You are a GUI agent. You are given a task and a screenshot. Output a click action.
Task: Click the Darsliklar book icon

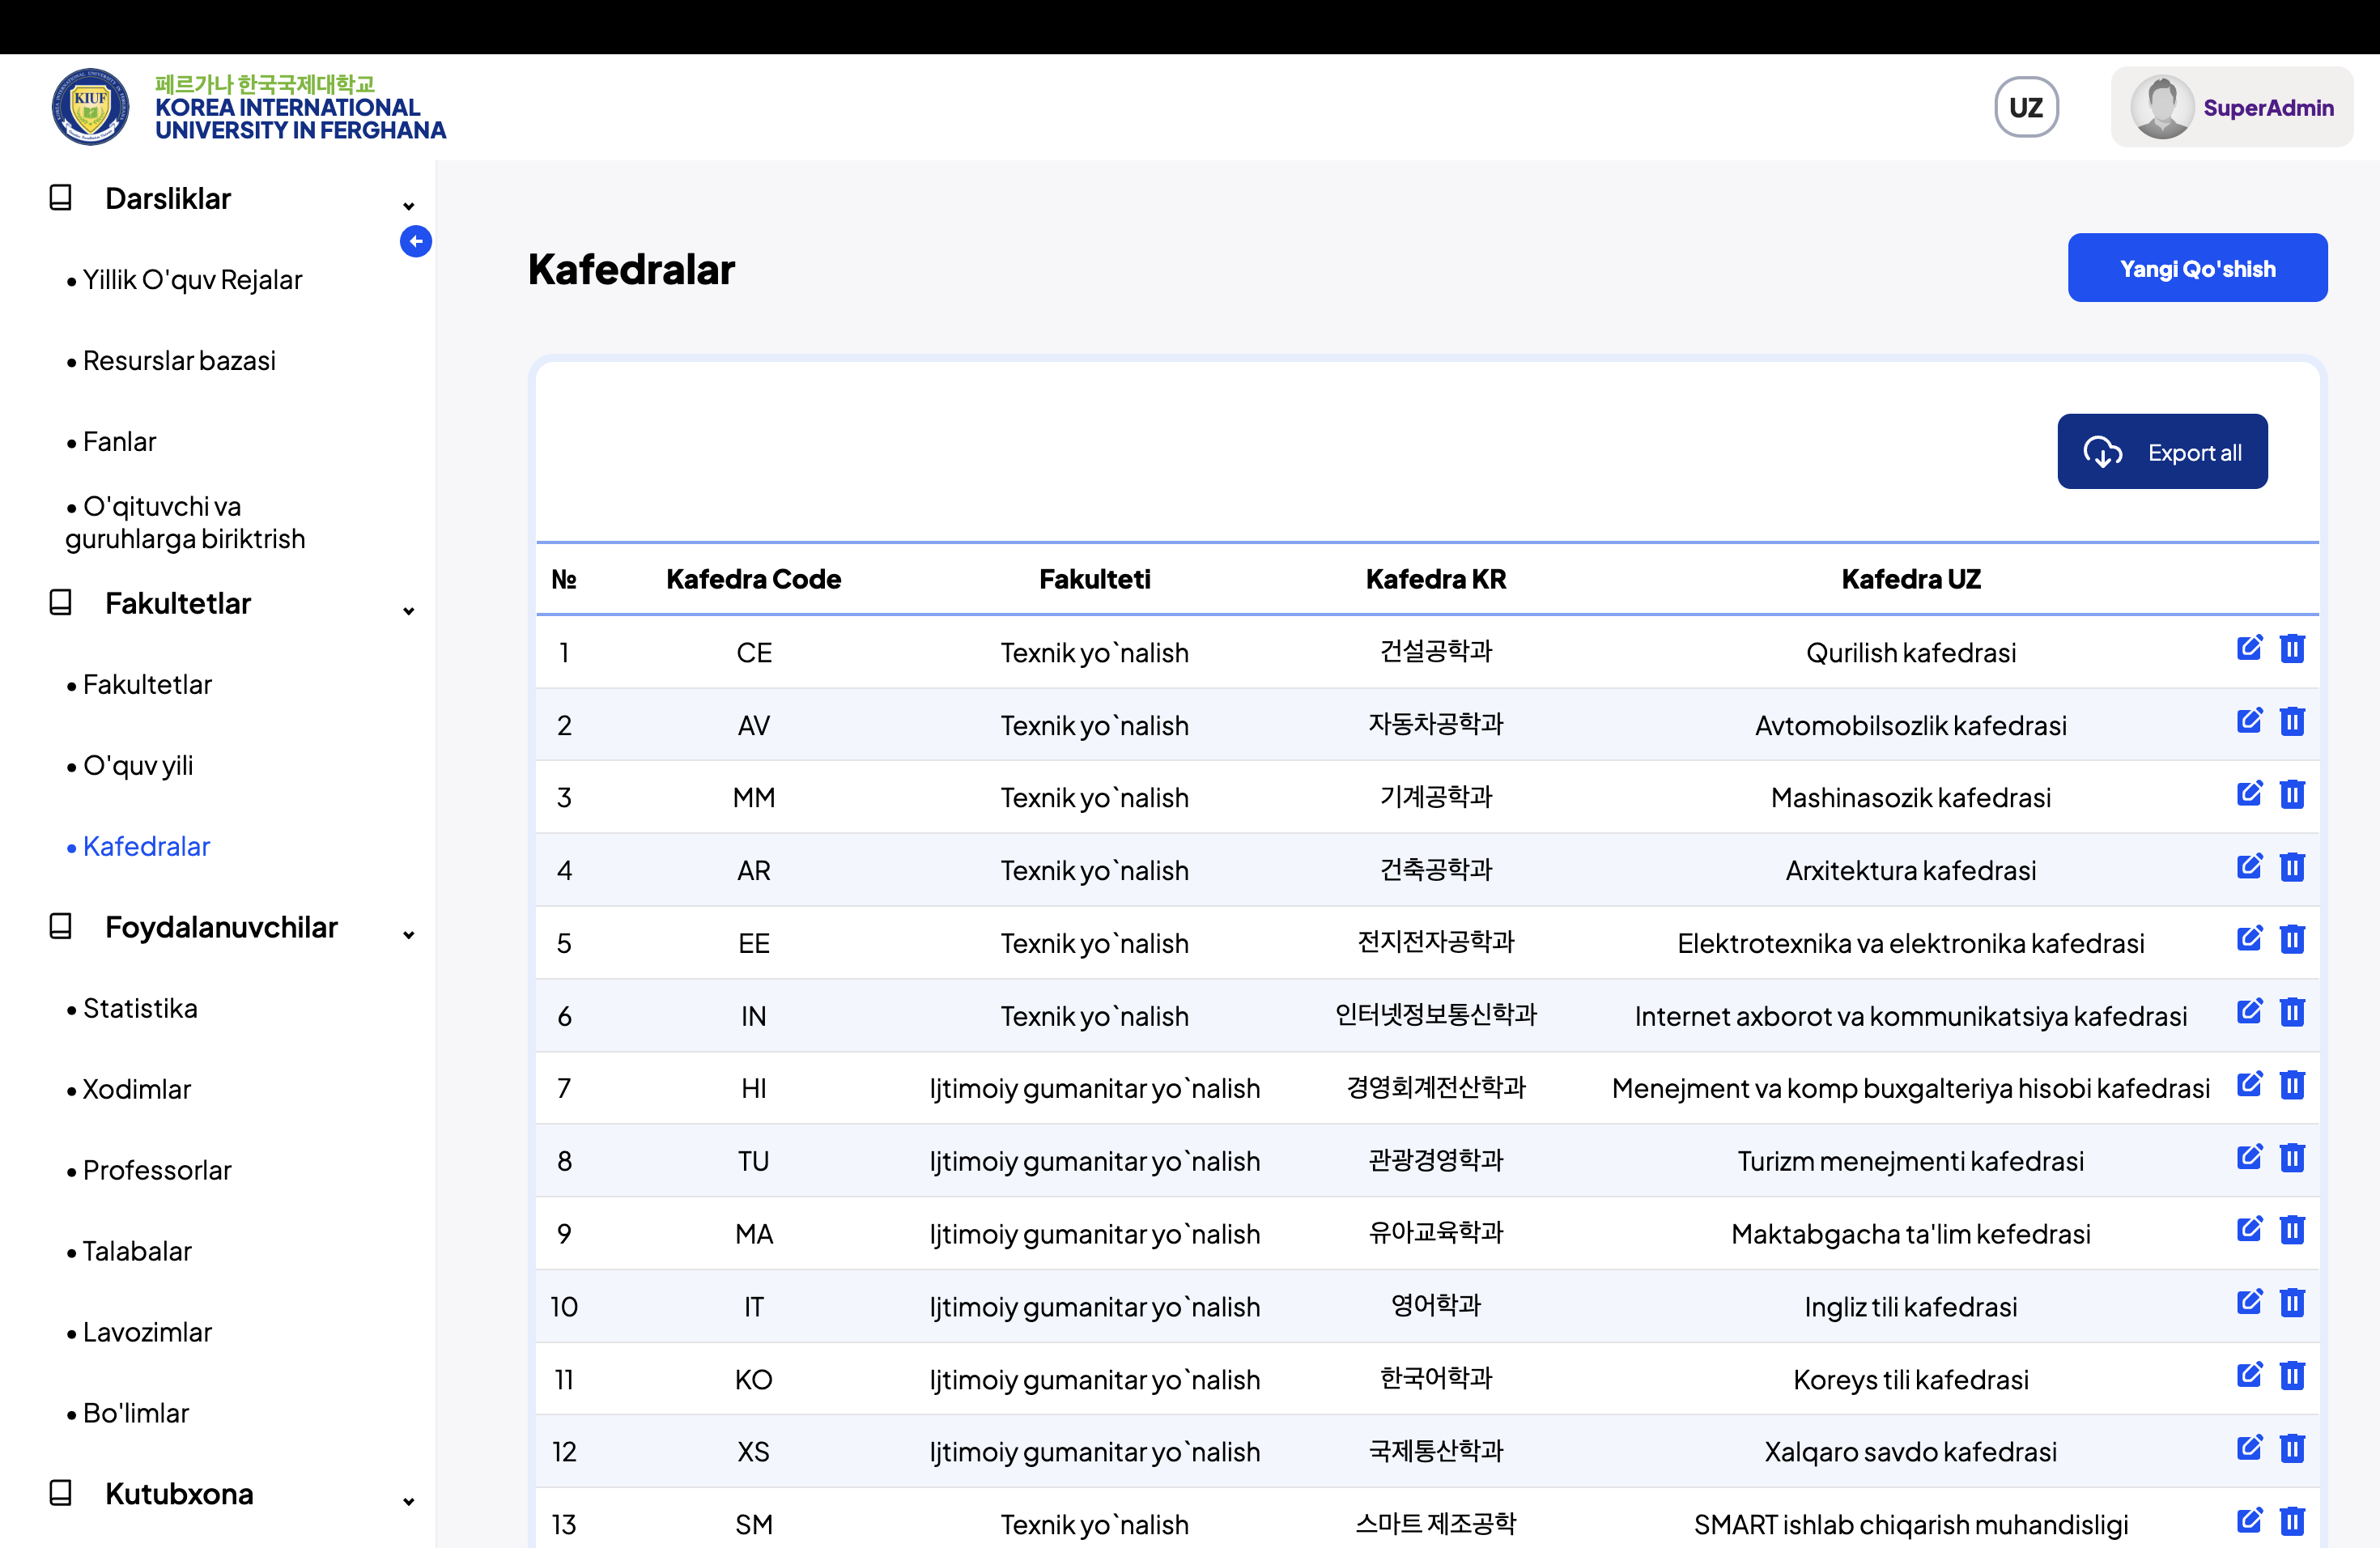click(60, 198)
